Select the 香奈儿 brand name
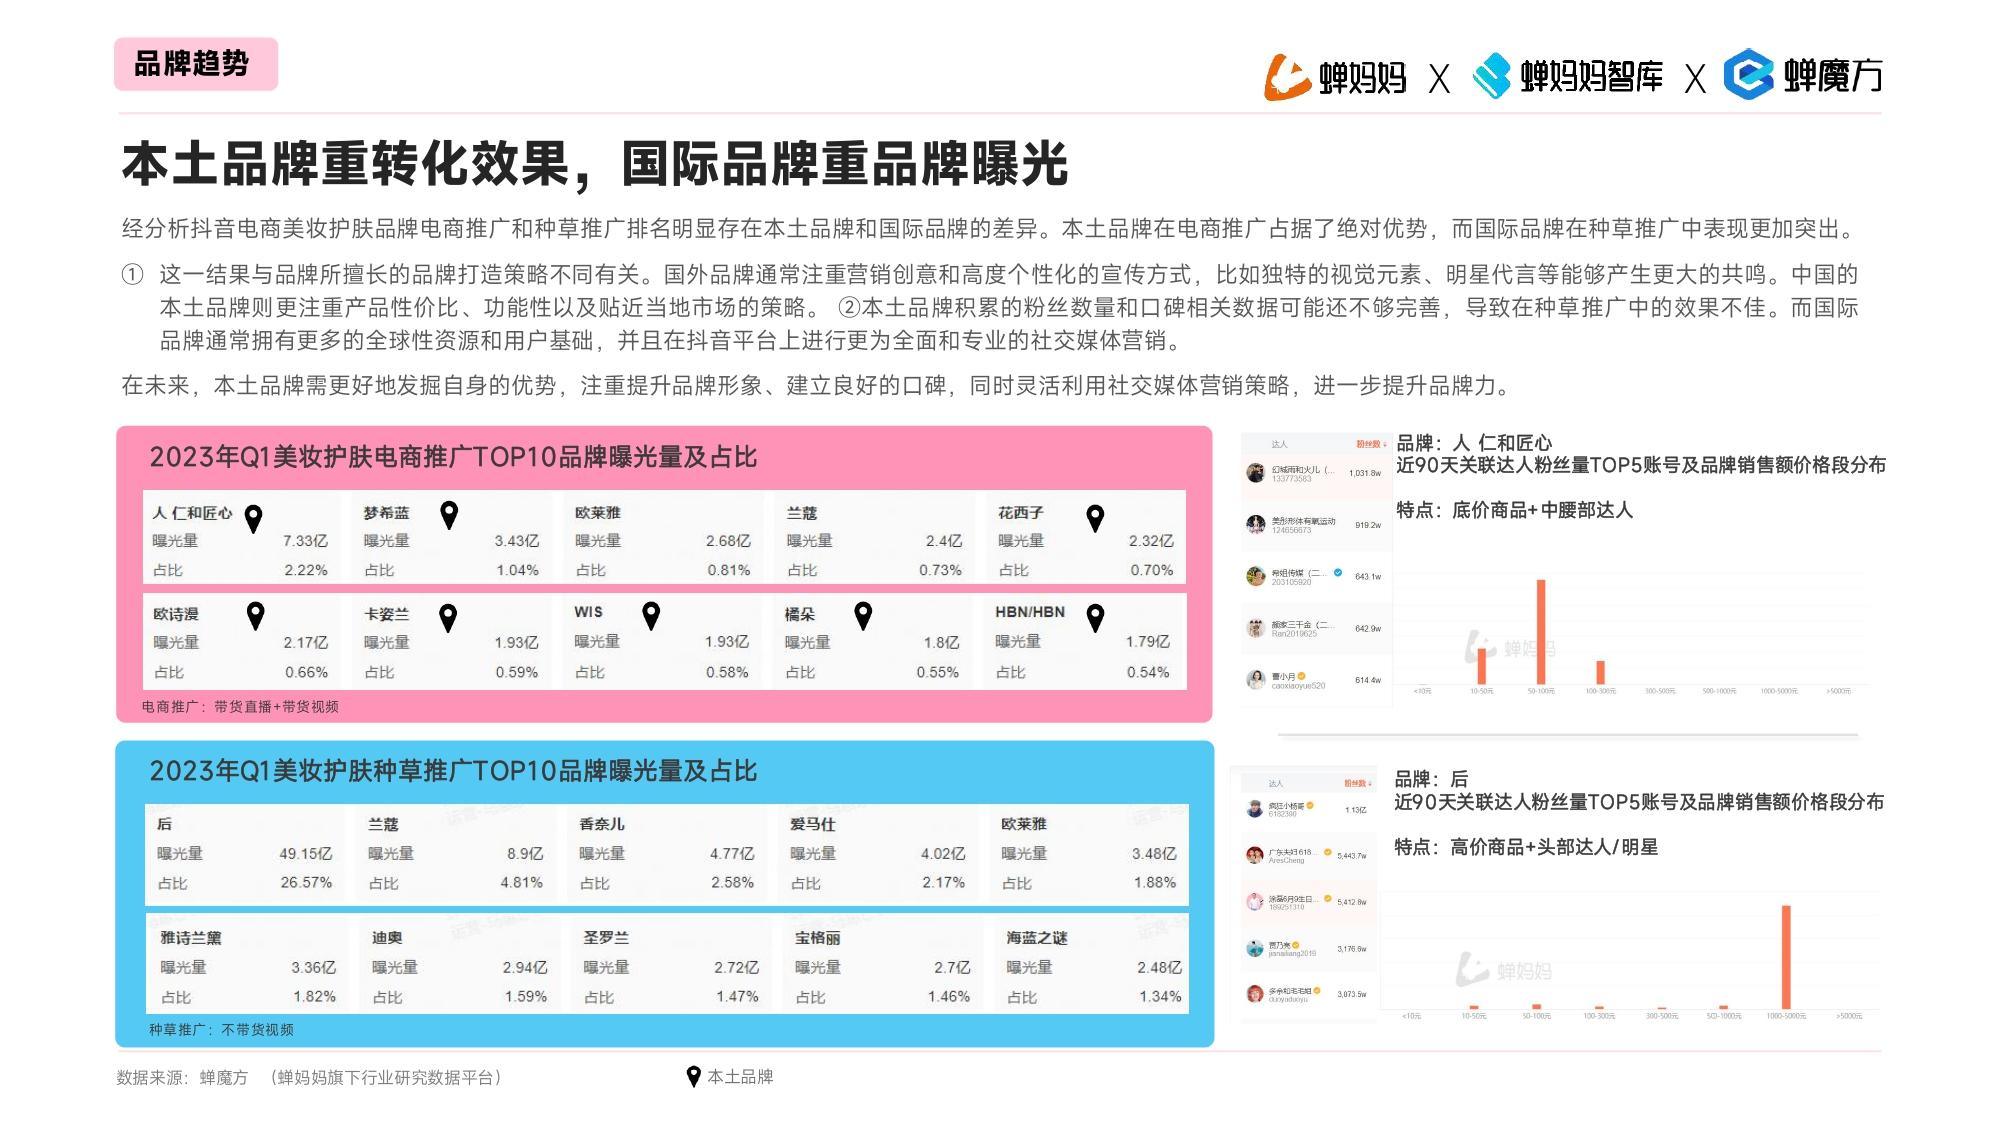 click(602, 824)
